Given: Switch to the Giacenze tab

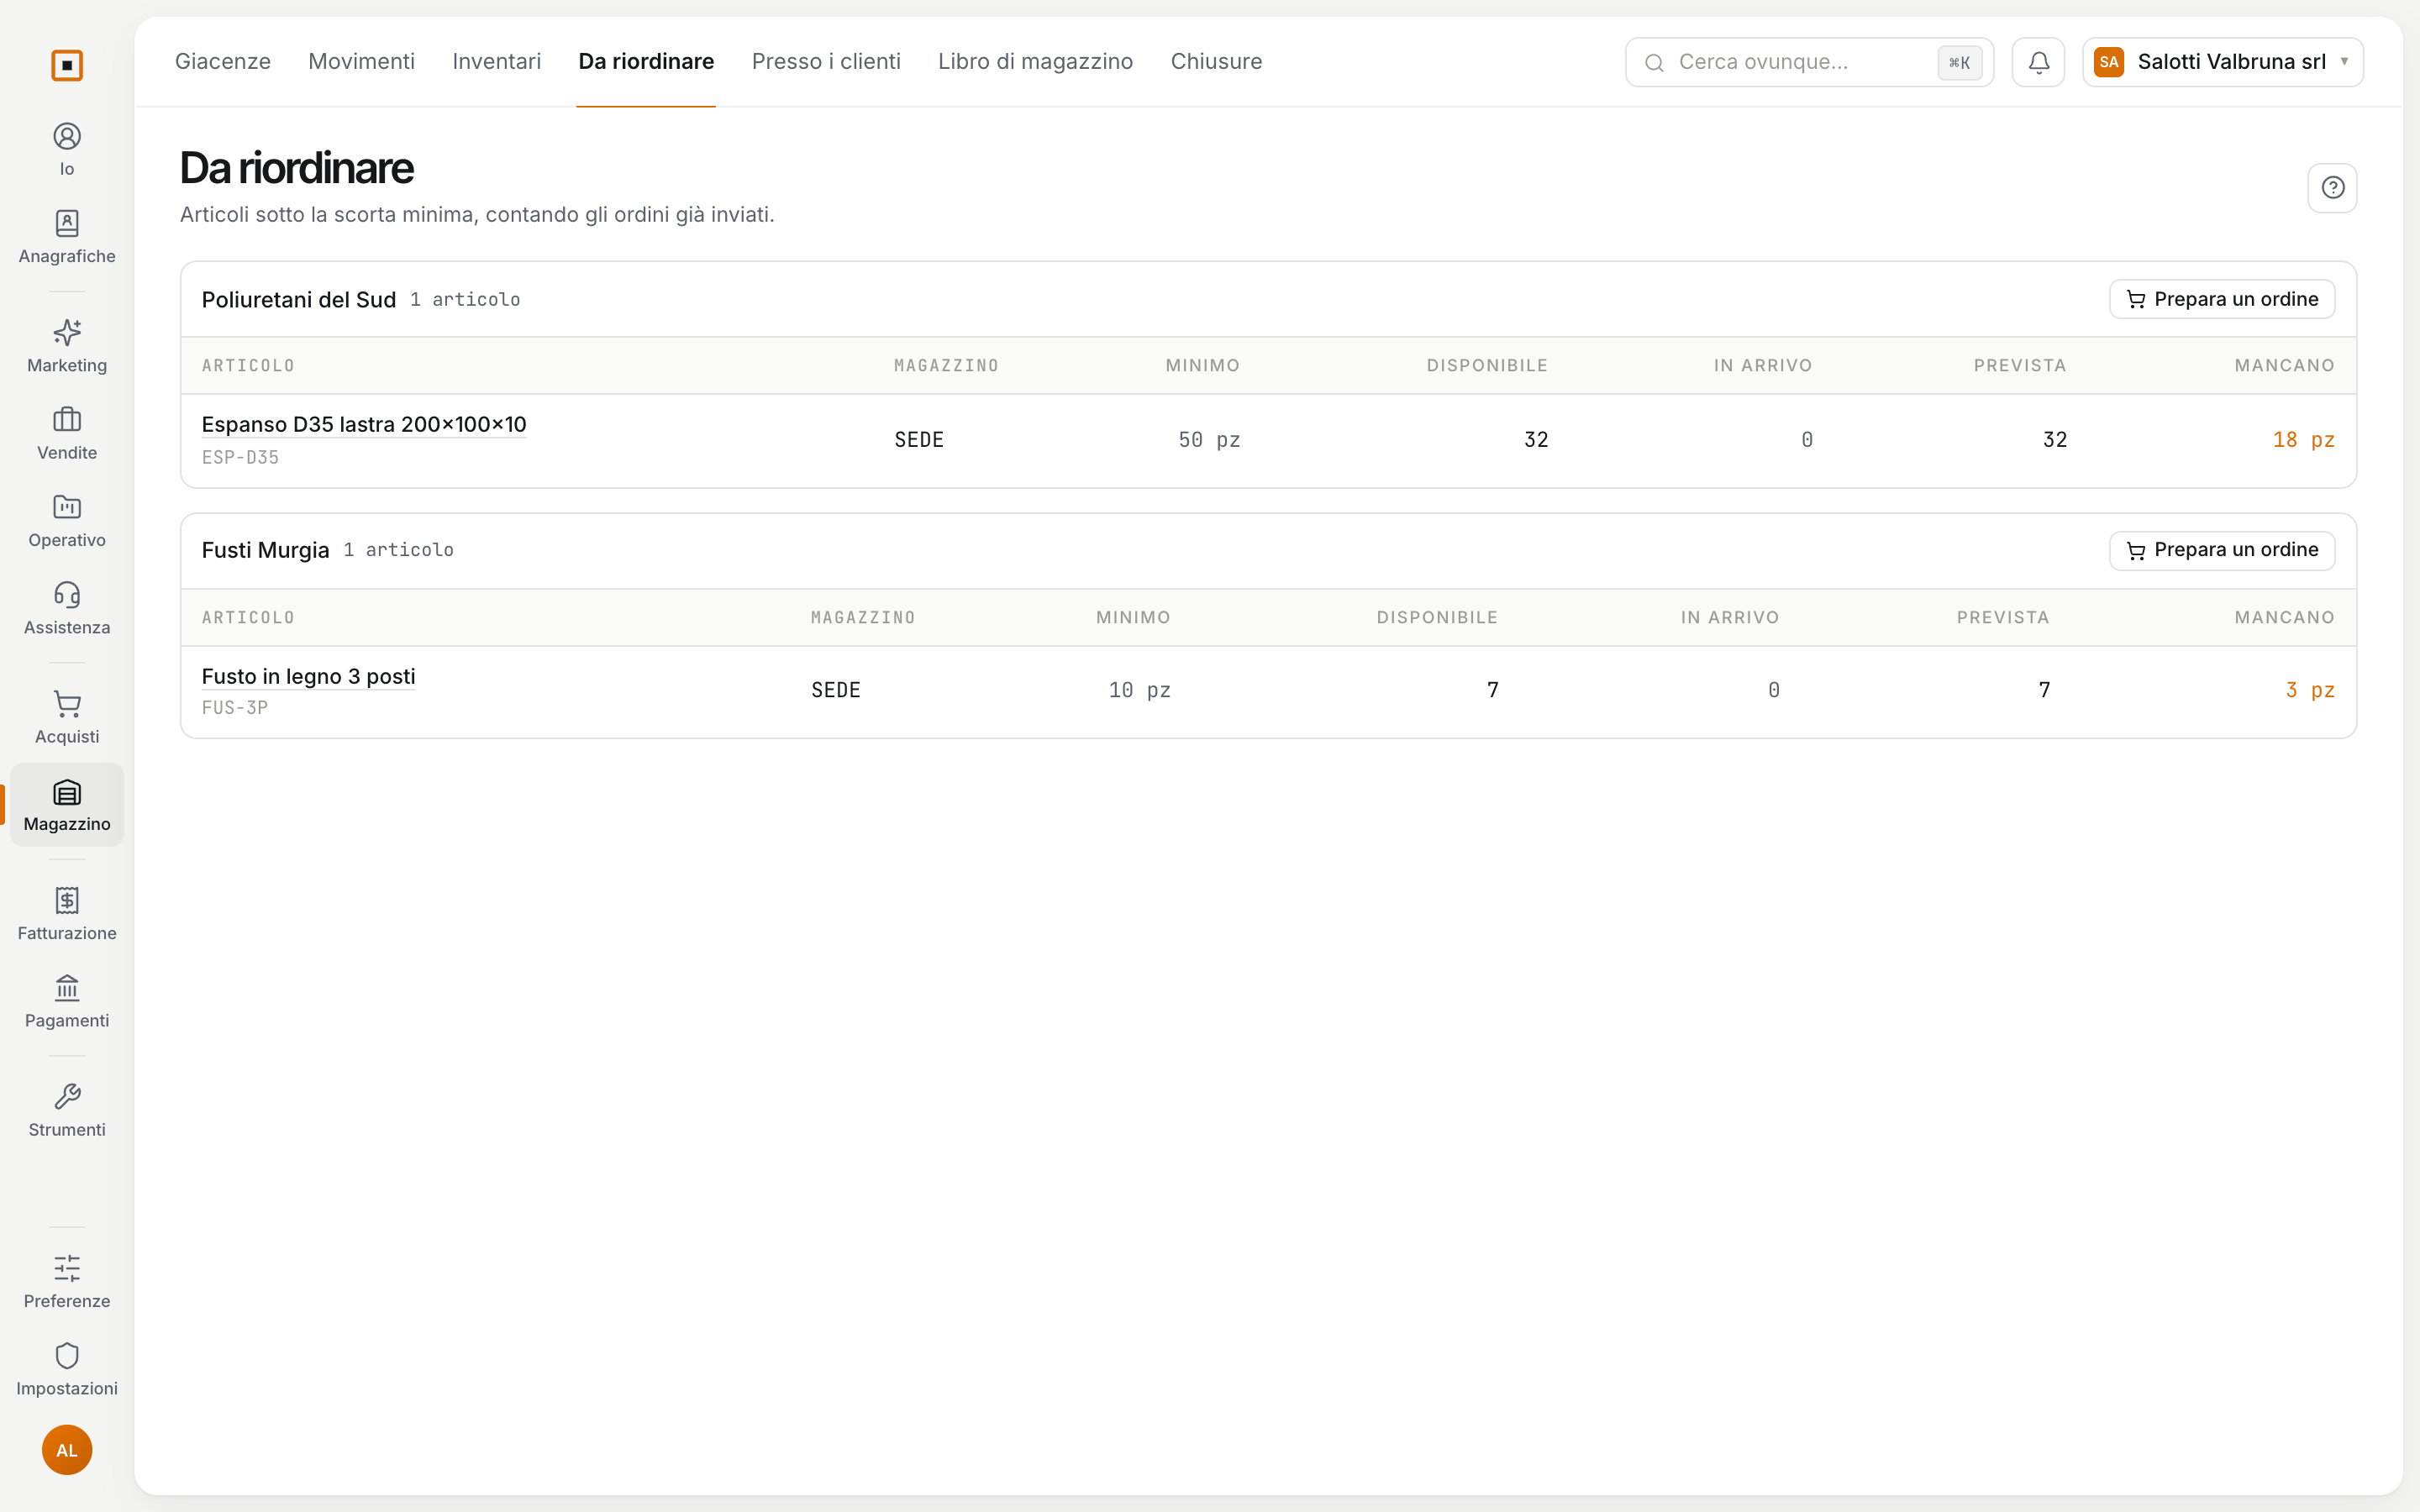Looking at the screenshot, I should (222, 62).
